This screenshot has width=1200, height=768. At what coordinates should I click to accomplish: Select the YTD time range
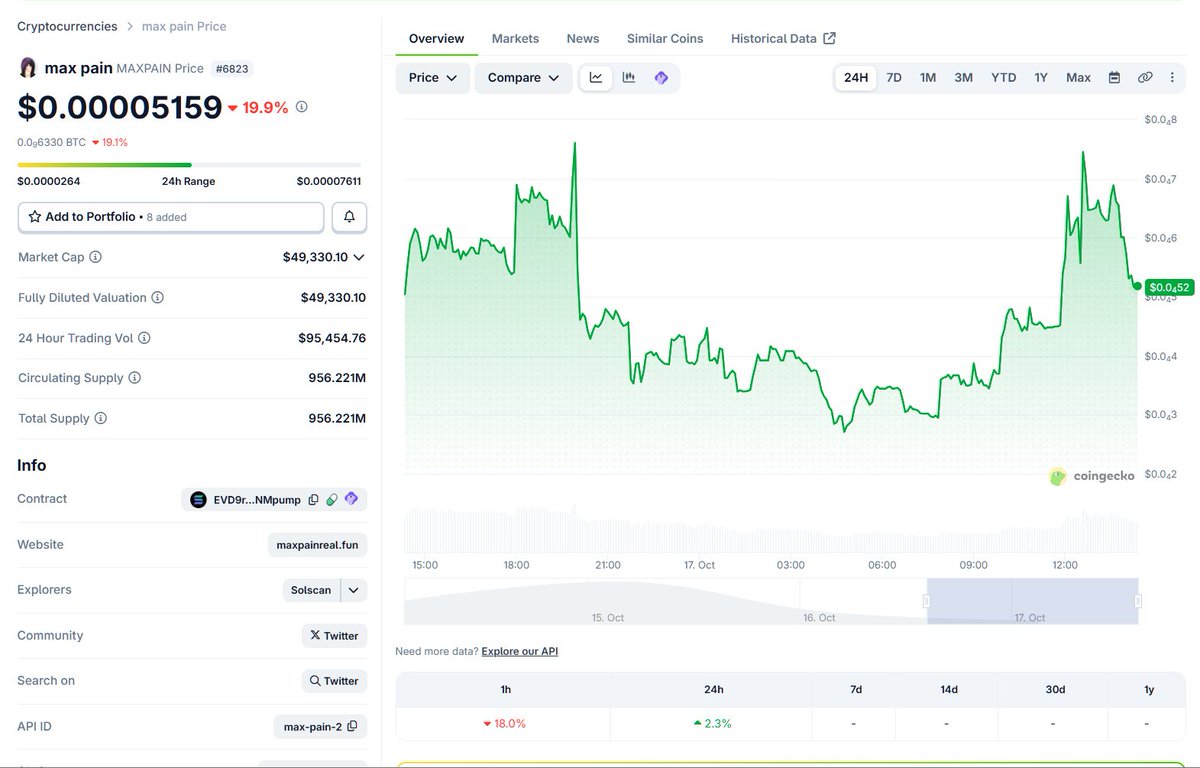(1003, 78)
